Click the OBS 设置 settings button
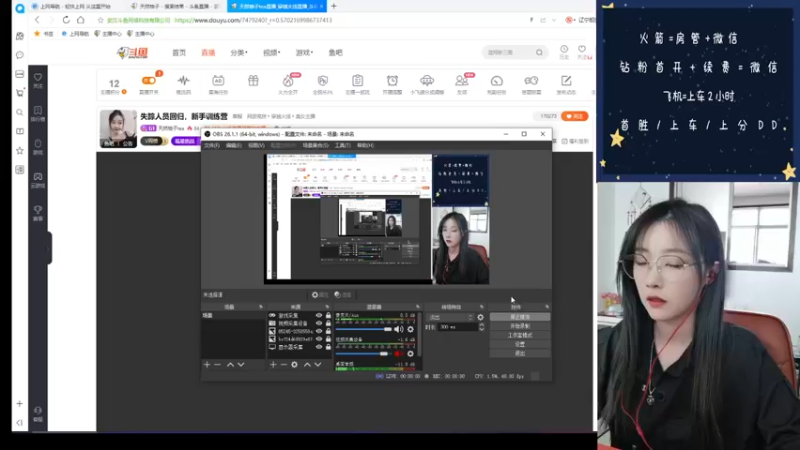Image resolution: width=800 pixels, height=450 pixels. click(x=520, y=344)
